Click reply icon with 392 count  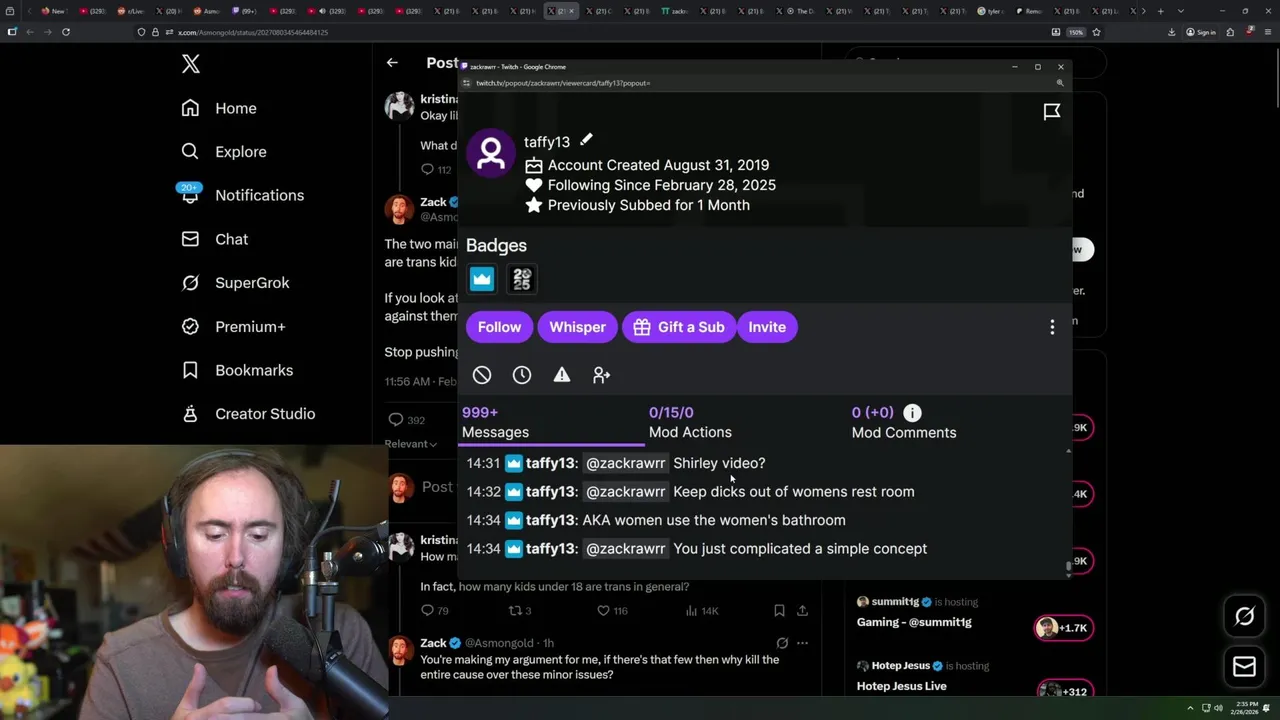point(396,420)
